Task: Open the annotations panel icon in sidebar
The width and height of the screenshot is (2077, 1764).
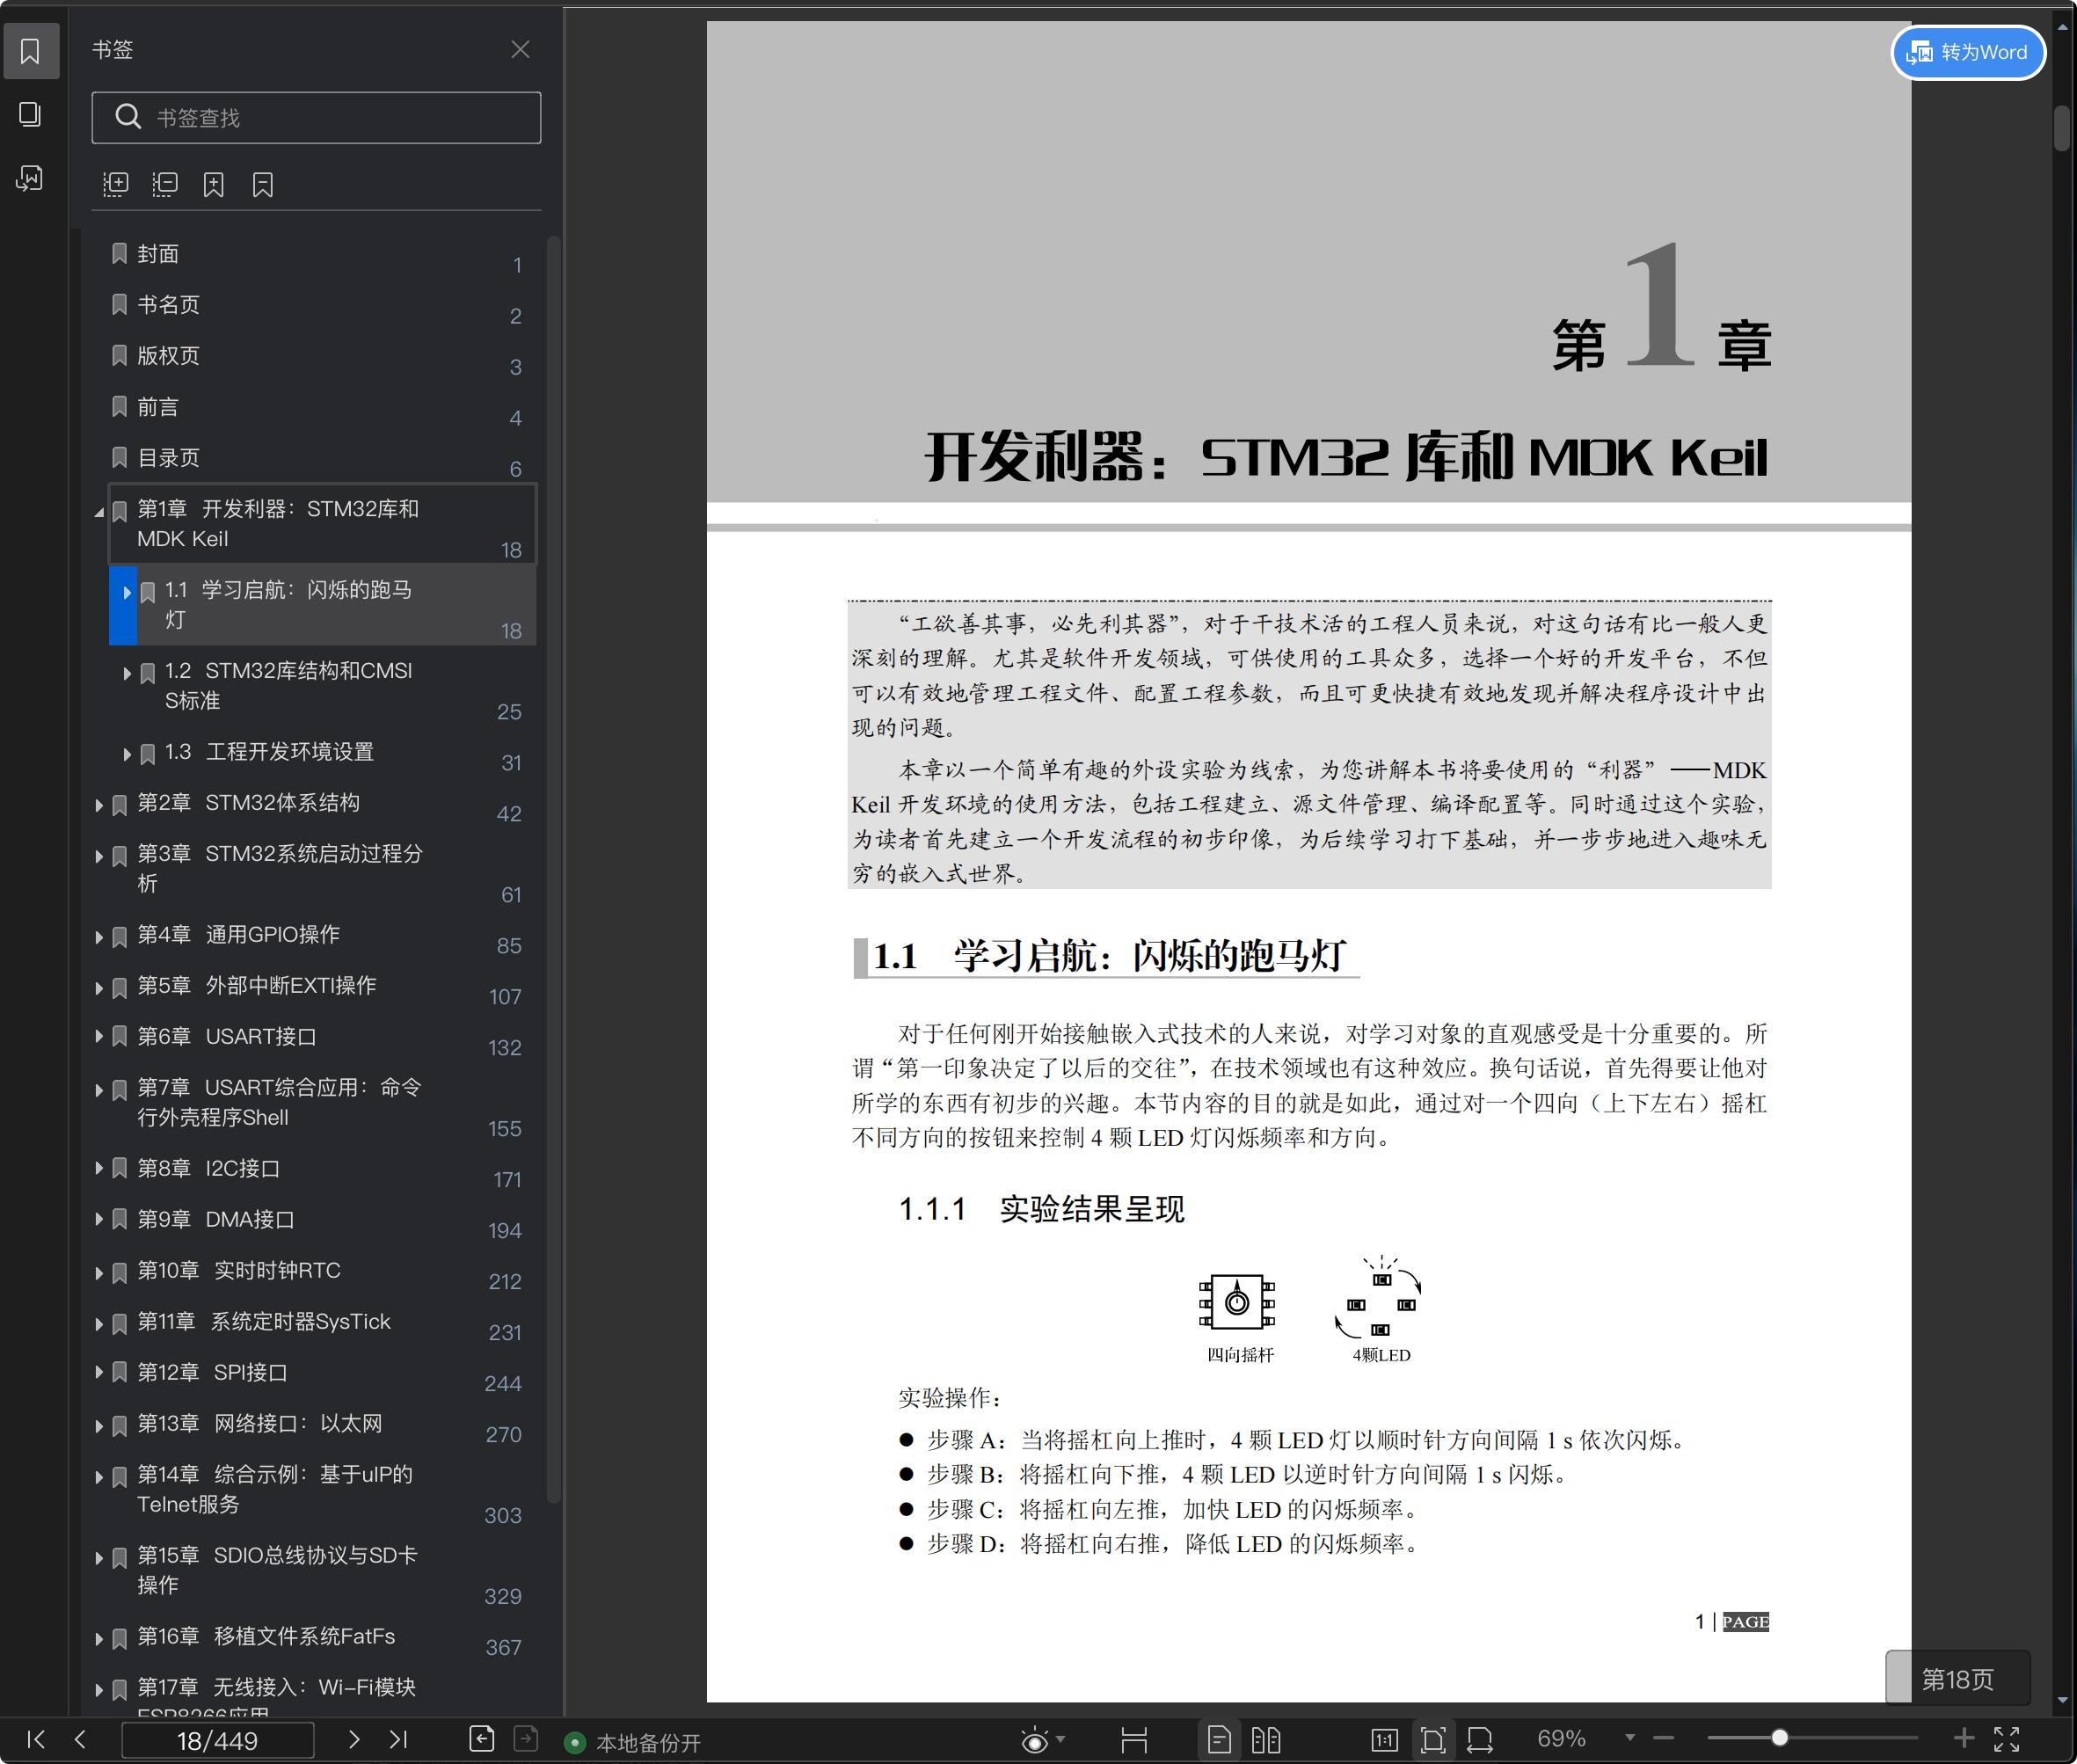Action: [31, 178]
